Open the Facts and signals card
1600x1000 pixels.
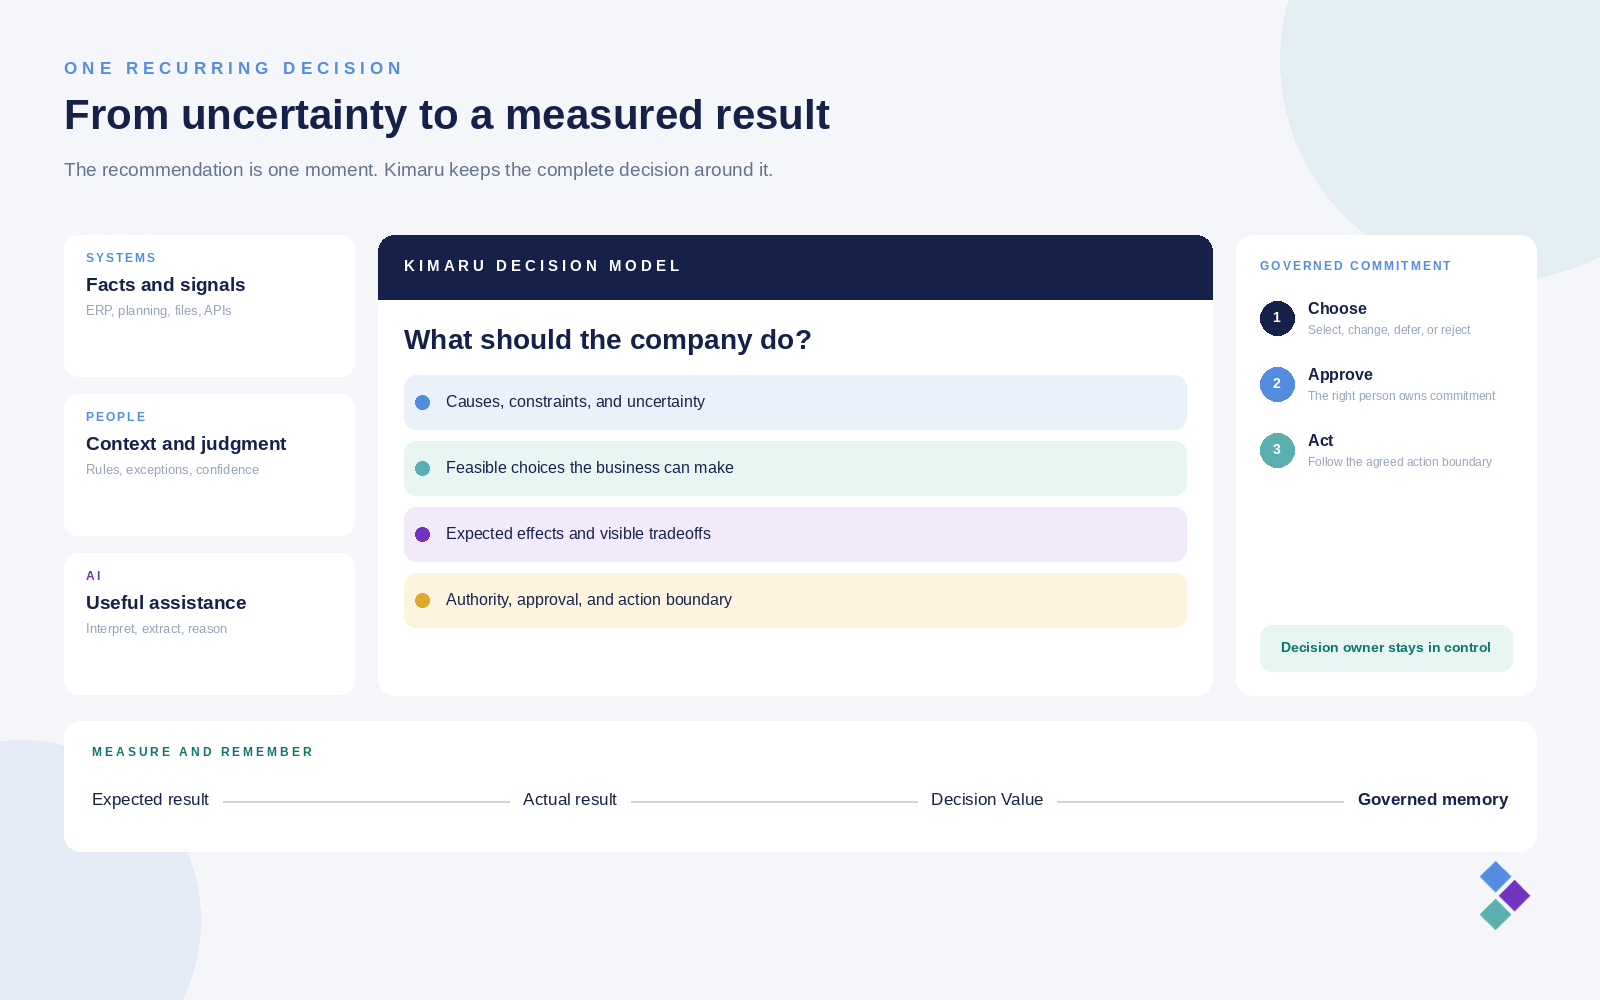(x=209, y=306)
